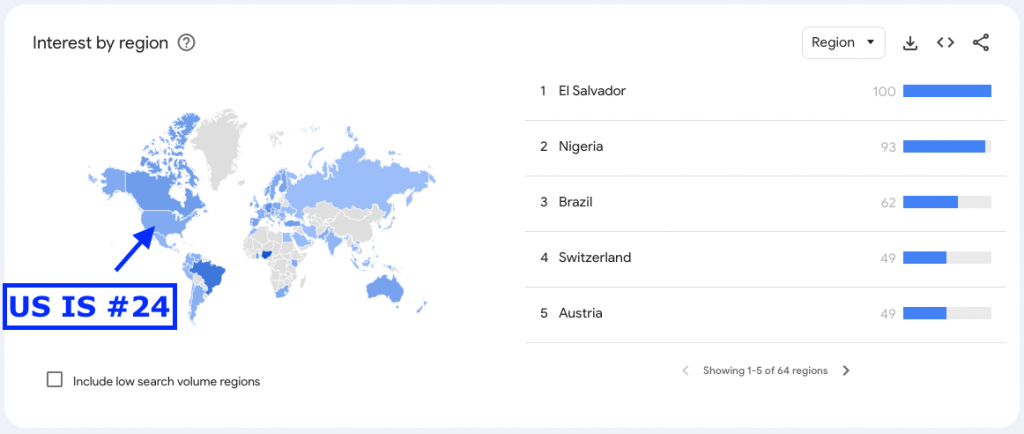
Task: Click the 'US IS #24' annotation box
Action: (90, 307)
